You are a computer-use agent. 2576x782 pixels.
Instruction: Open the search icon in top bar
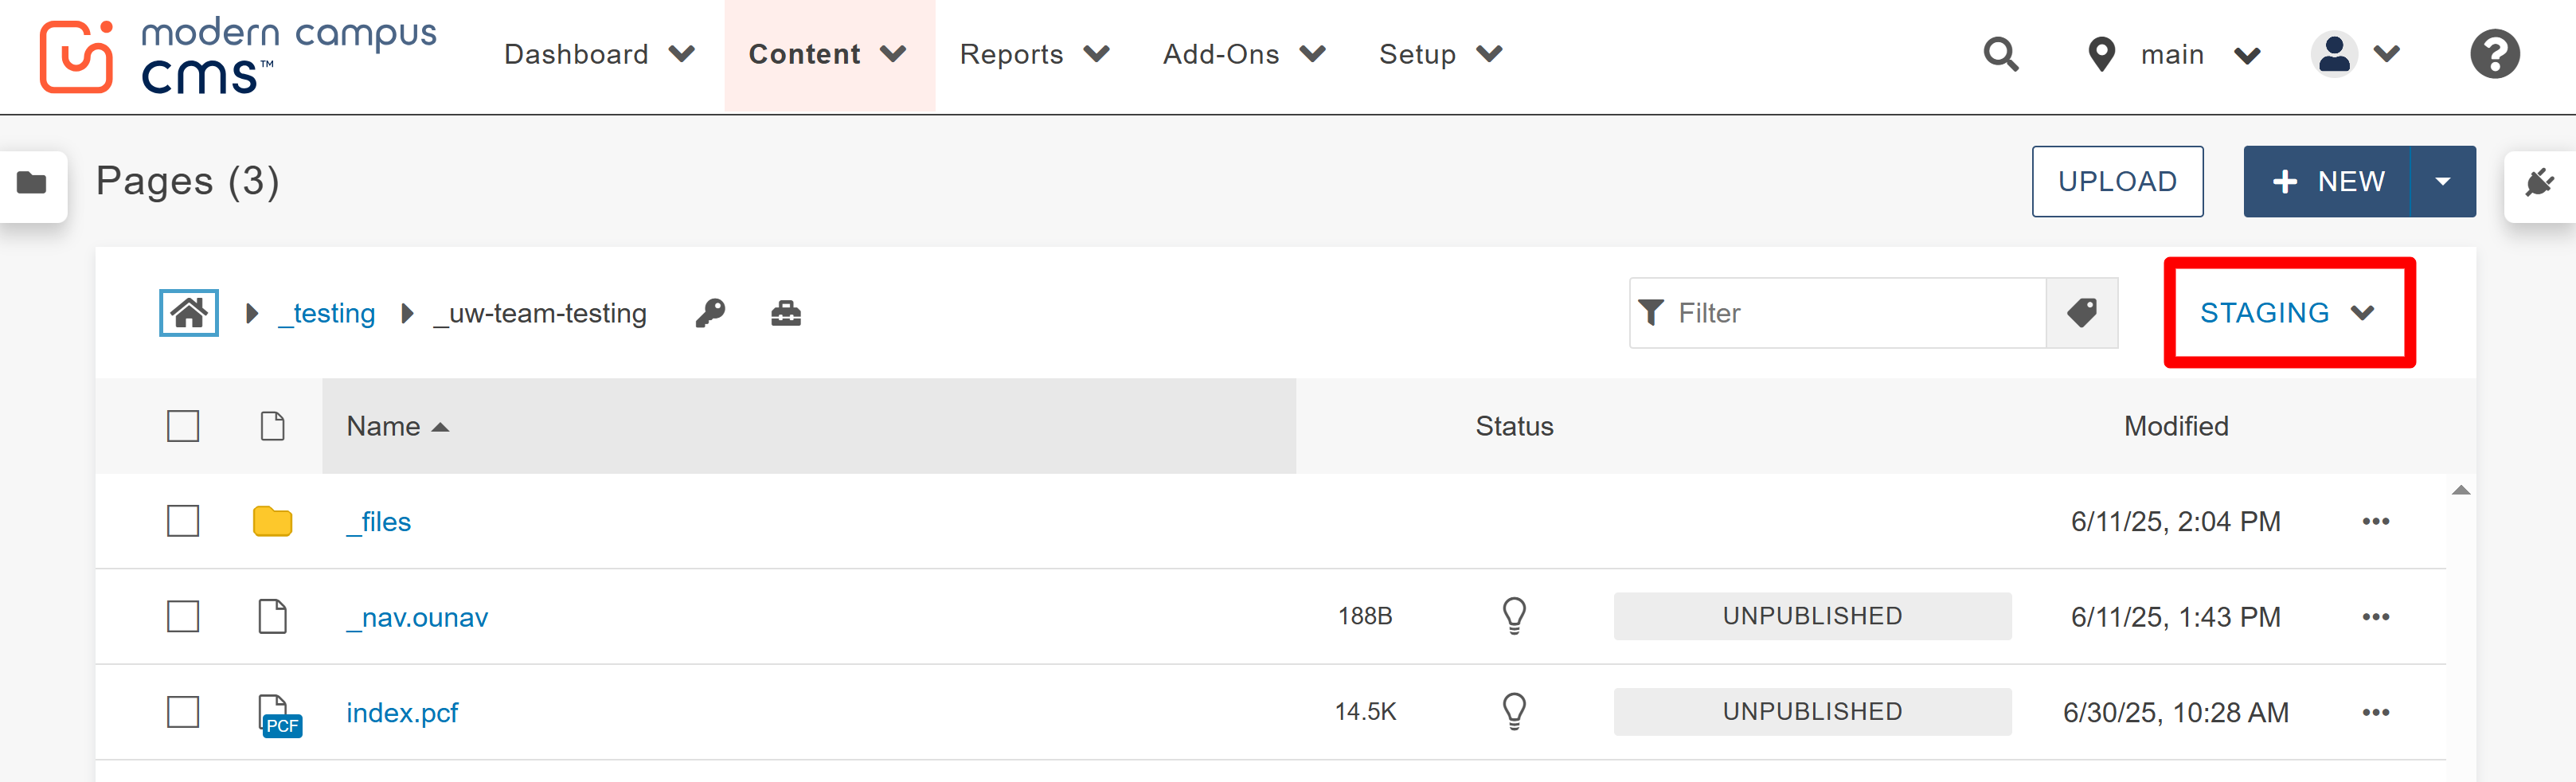click(x=2000, y=54)
